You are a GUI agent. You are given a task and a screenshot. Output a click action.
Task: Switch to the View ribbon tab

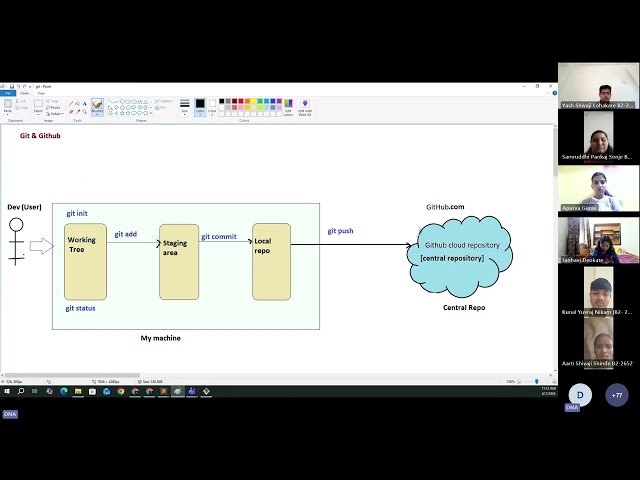click(41, 93)
